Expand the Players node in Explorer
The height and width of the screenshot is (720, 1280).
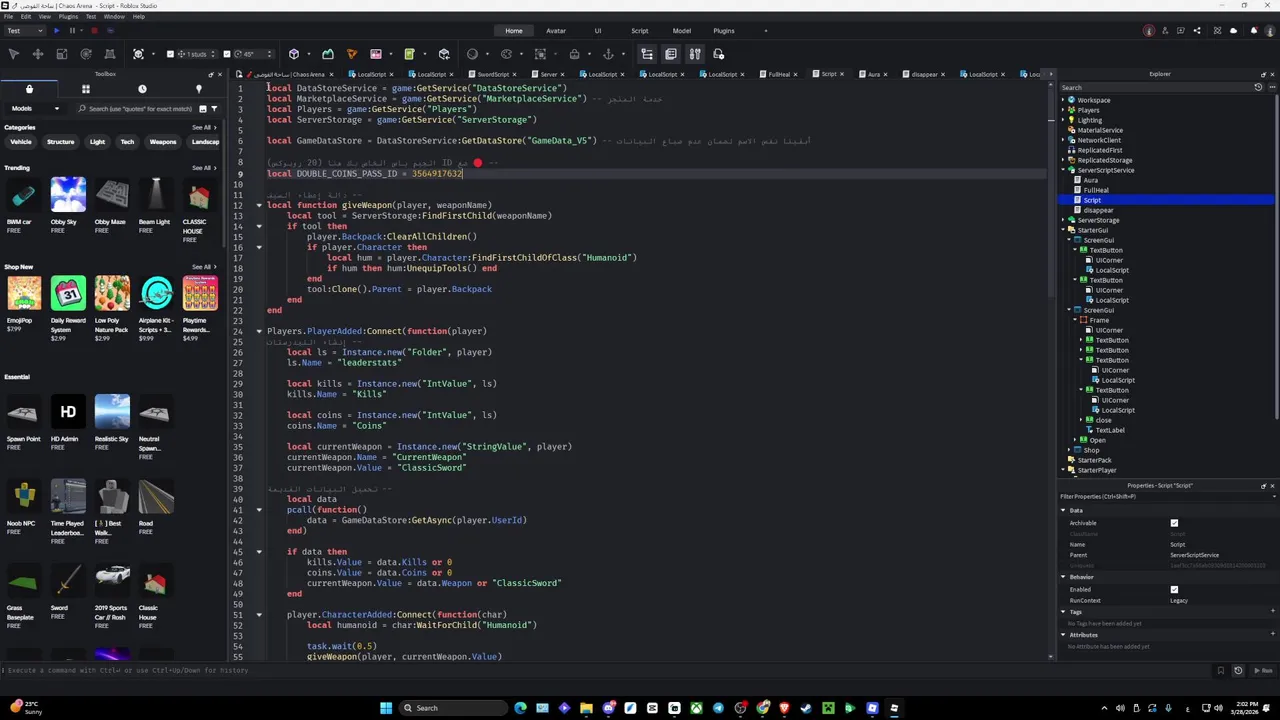click(1064, 110)
